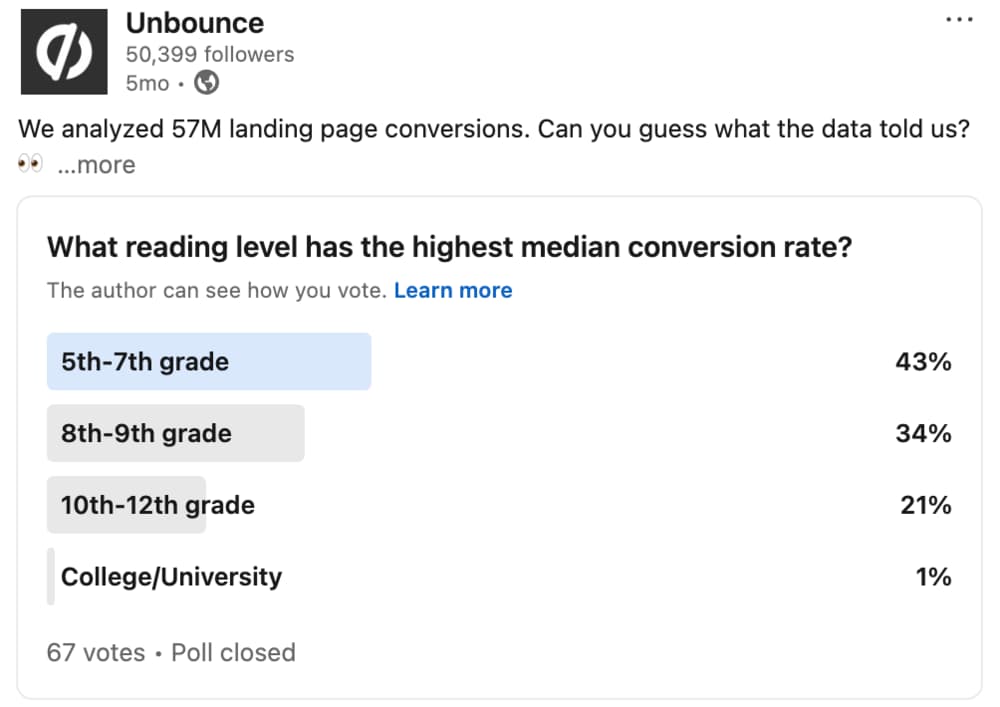Open the Unbounce company name link

coord(195,23)
